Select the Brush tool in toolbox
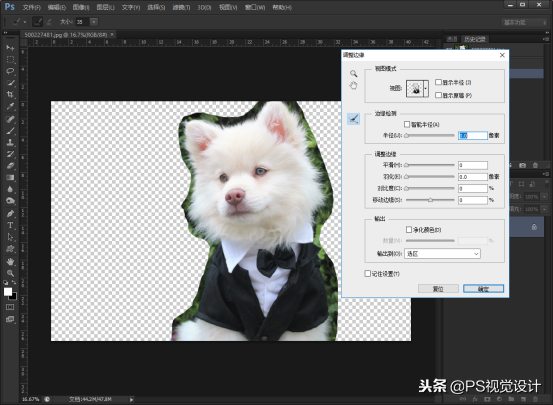 10,131
